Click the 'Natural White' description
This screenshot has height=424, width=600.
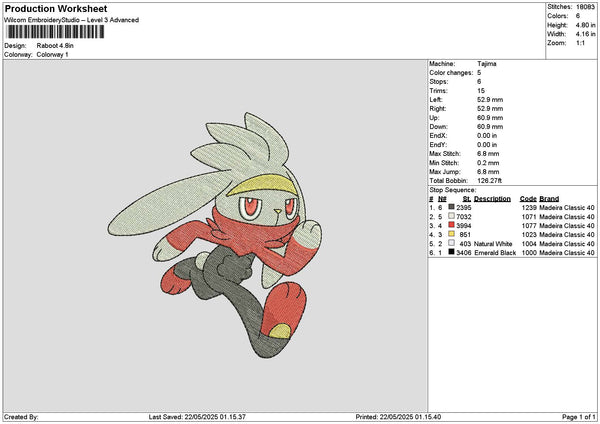(493, 244)
